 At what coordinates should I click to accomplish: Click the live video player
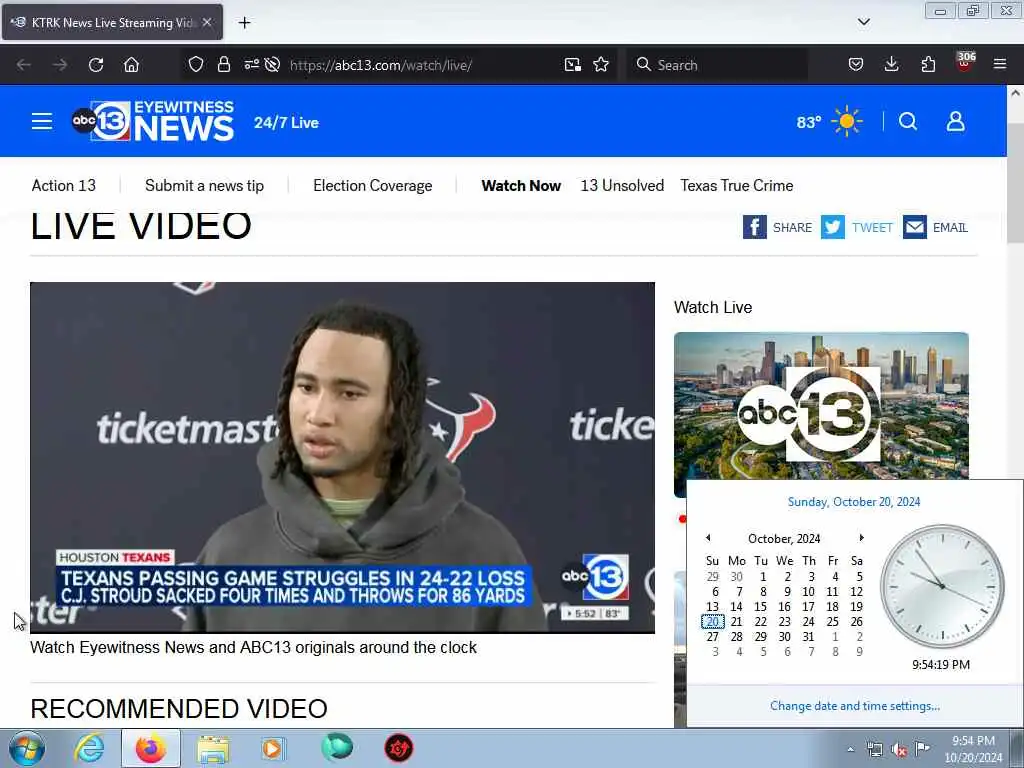coord(342,457)
